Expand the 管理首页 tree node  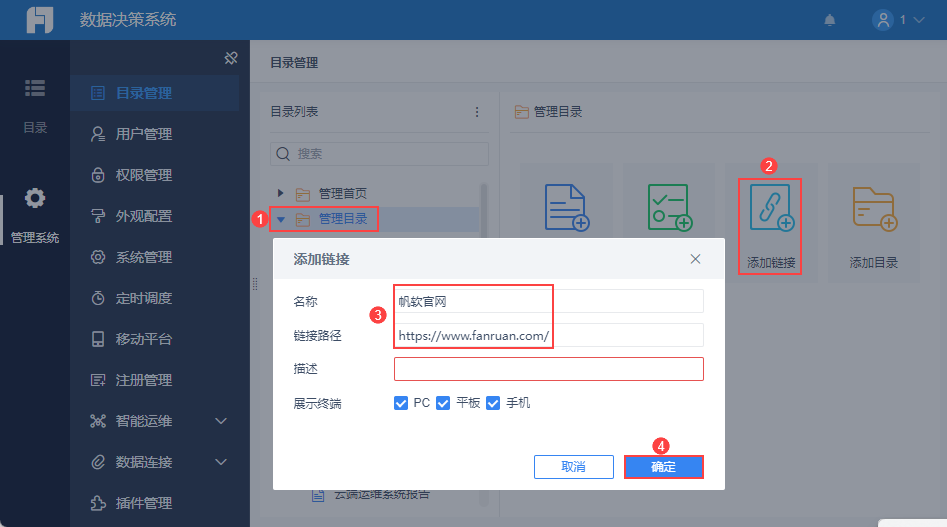click(x=280, y=193)
